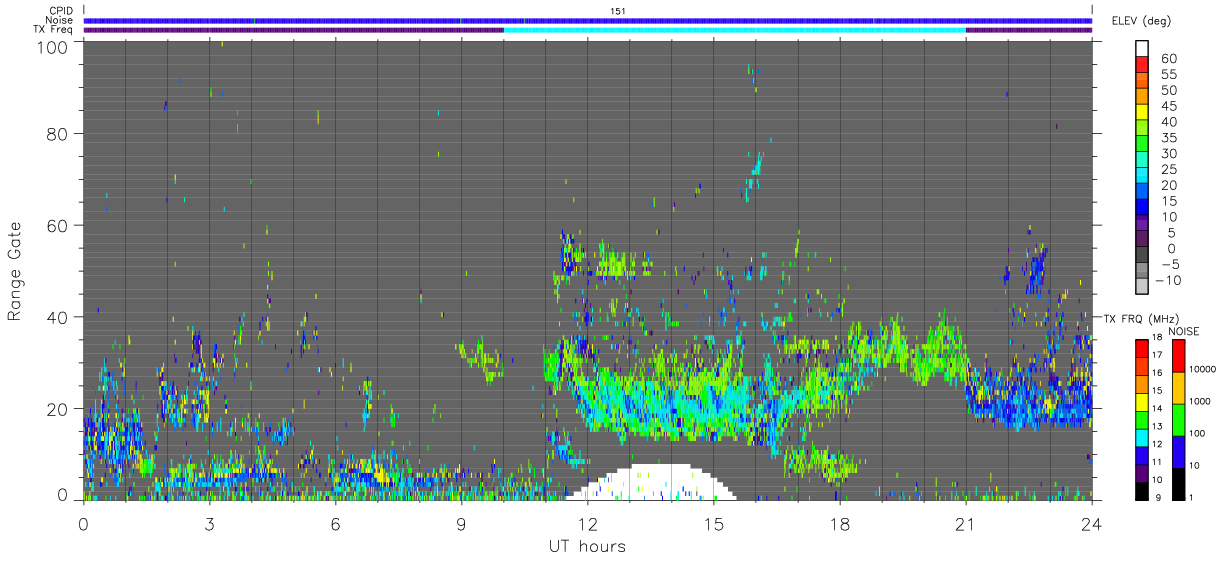Click the 'NOISE' legend title
Image resolution: width=1228 pixels, height=567 pixels.
[1184, 331]
